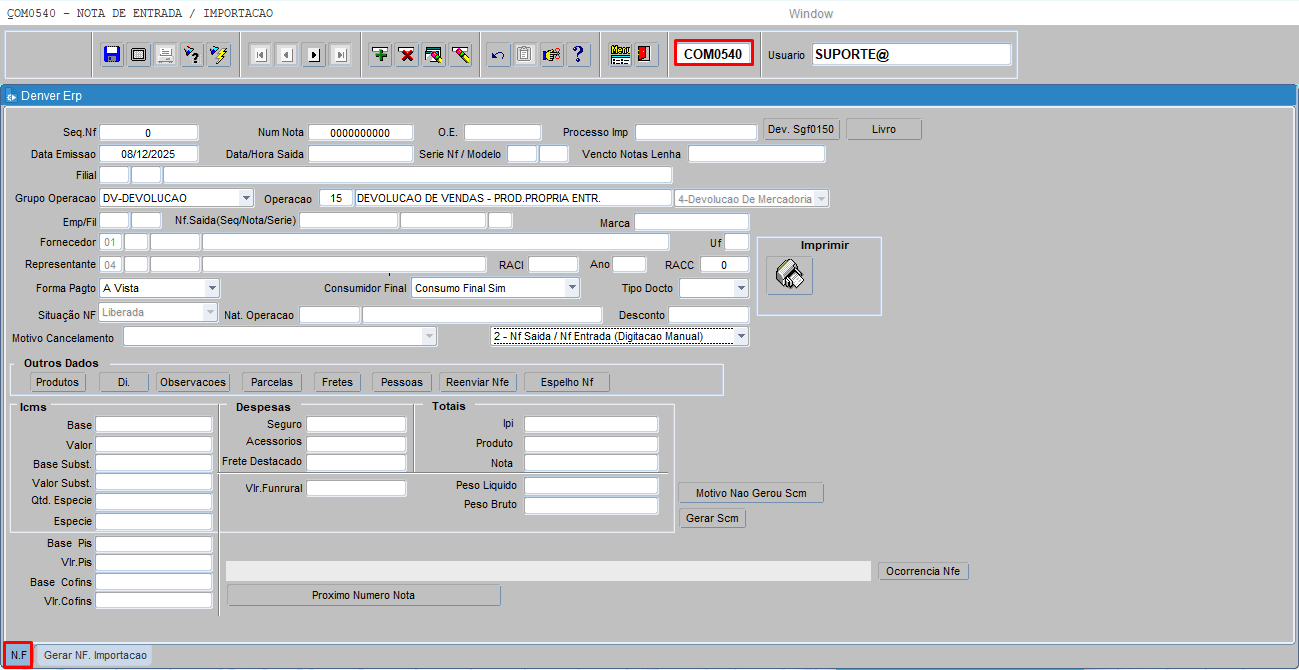Click the green plus insert record icon
This screenshot has width=1299, height=670.
pos(380,55)
